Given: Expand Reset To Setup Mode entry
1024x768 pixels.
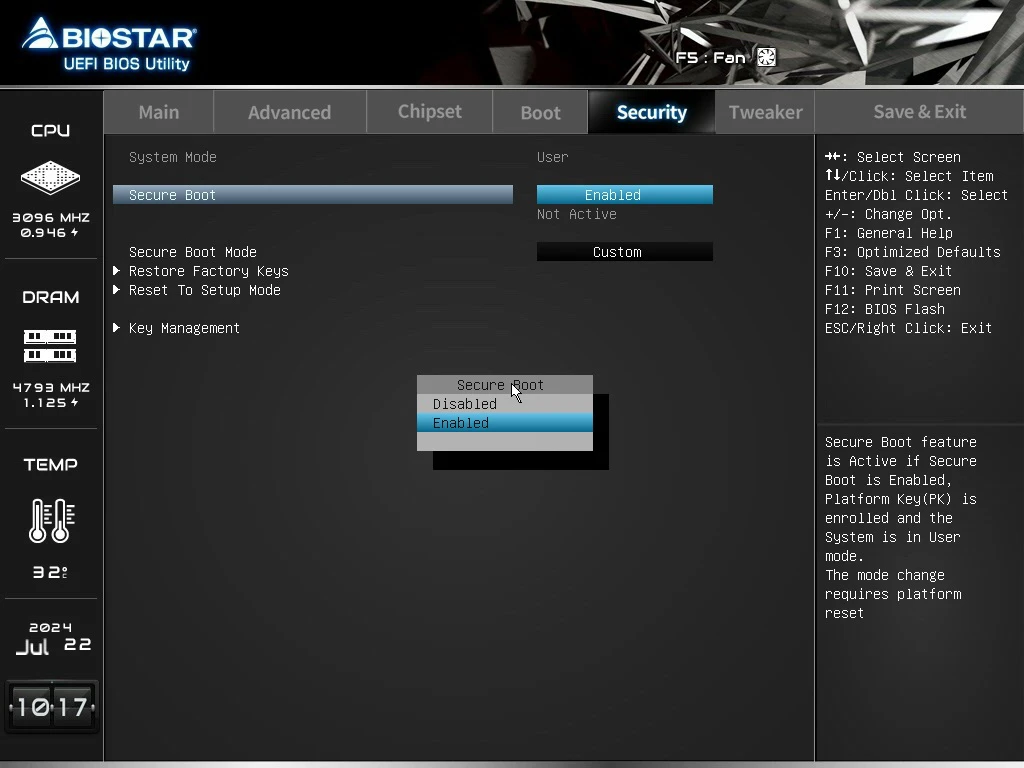Looking at the screenshot, I should point(204,290).
